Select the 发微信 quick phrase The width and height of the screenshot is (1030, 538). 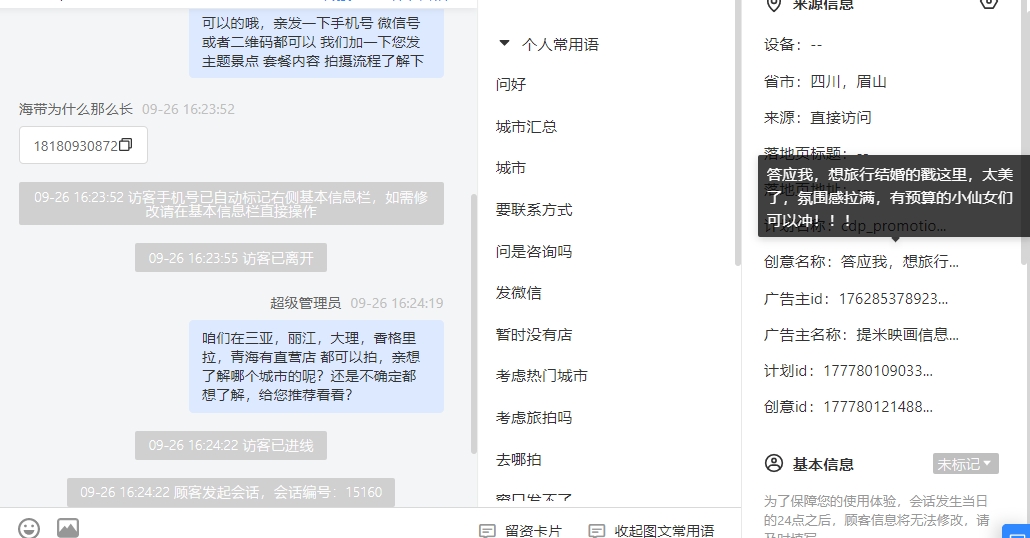(x=519, y=293)
